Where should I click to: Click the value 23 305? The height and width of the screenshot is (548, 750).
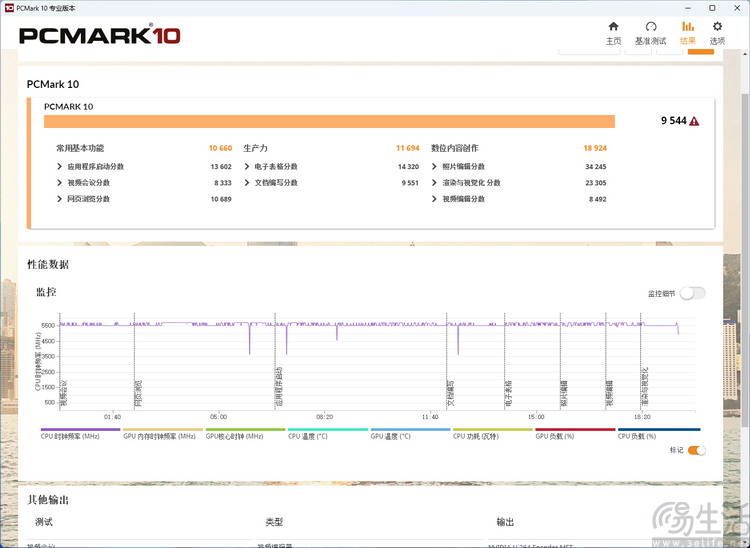(596, 183)
